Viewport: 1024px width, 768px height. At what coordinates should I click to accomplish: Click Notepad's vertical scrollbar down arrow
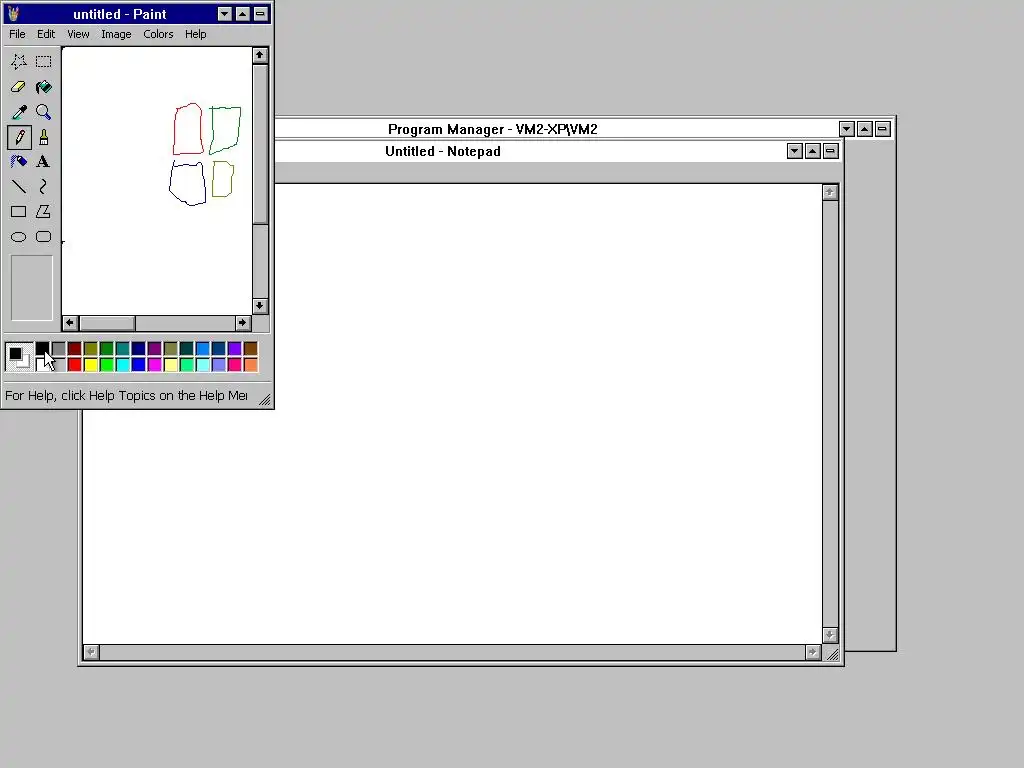click(830, 635)
